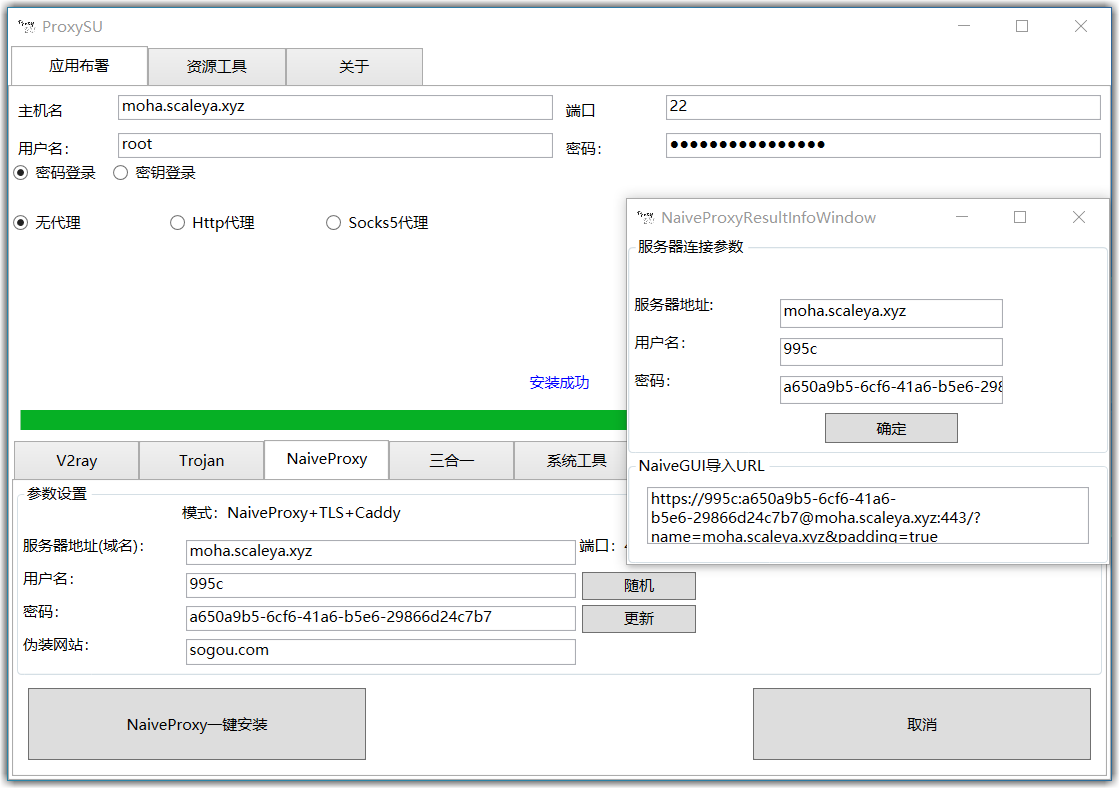Select the 密钥登录 login option
Viewport: 1120px width, 789px height.
point(121,172)
